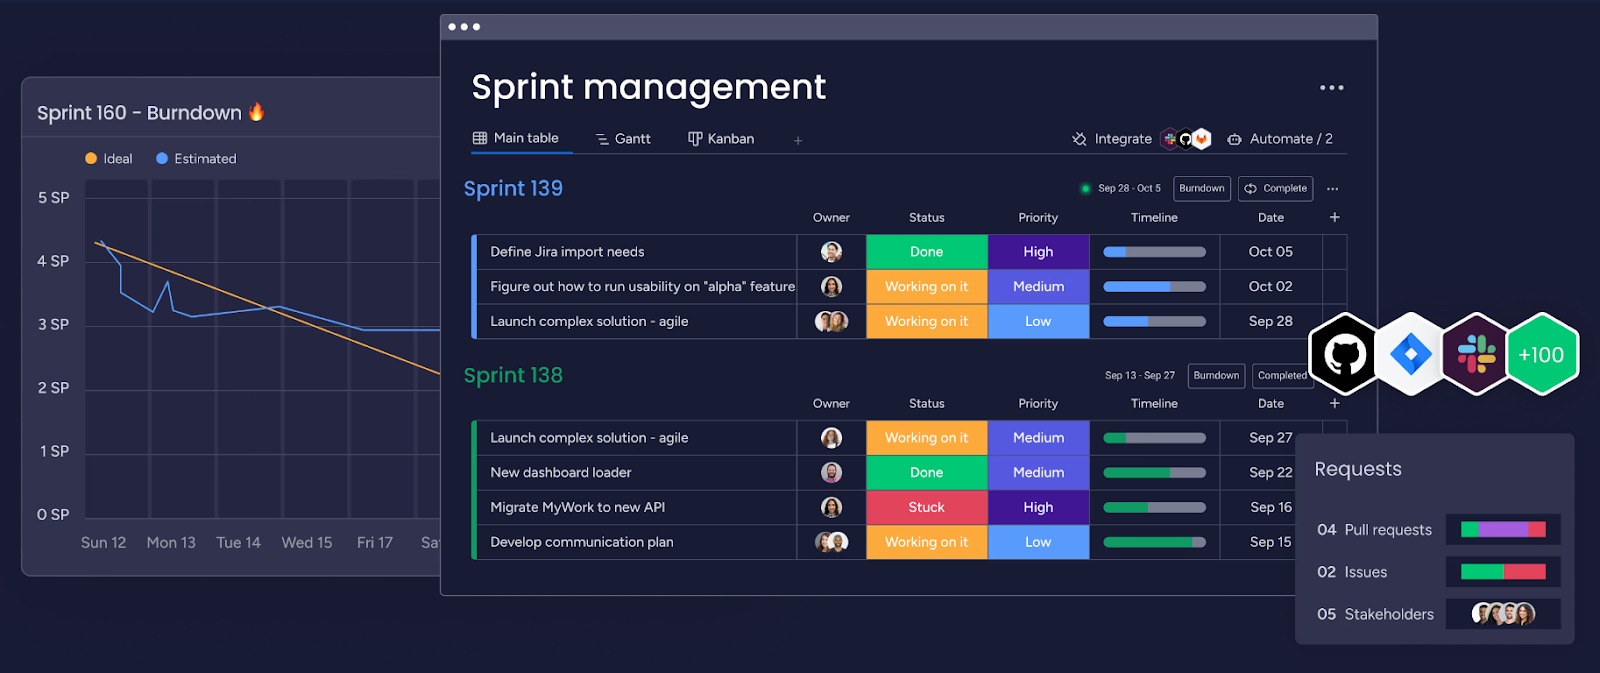Click the +100 integrations hexagon
Viewport: 1600px width, 673px height.
(1541, 354)
